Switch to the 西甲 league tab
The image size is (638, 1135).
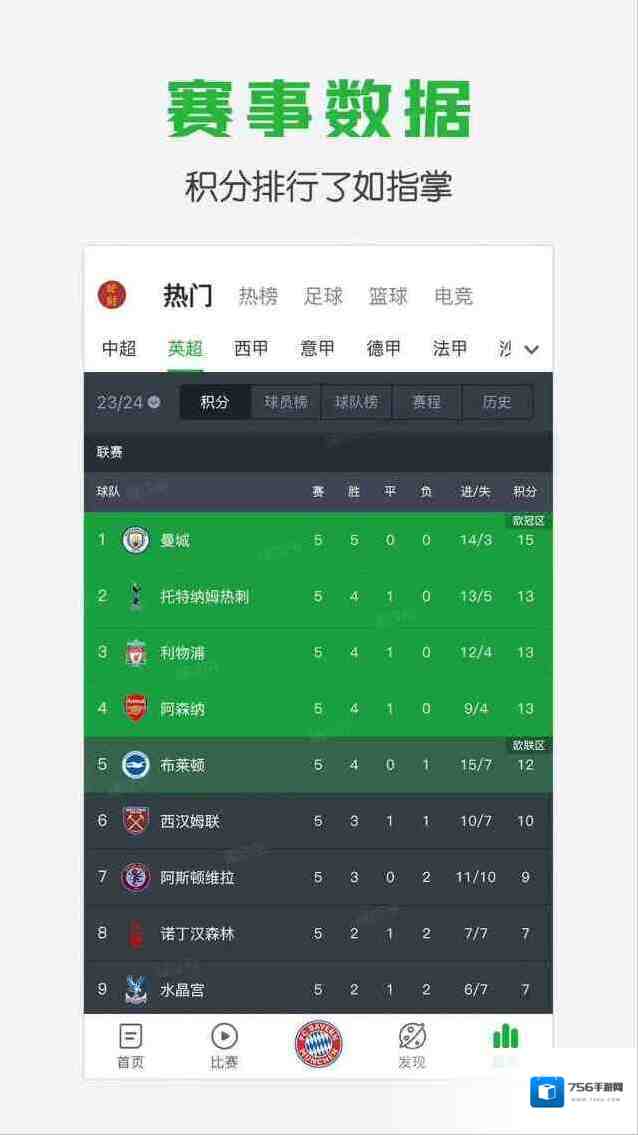coord(251,348)
